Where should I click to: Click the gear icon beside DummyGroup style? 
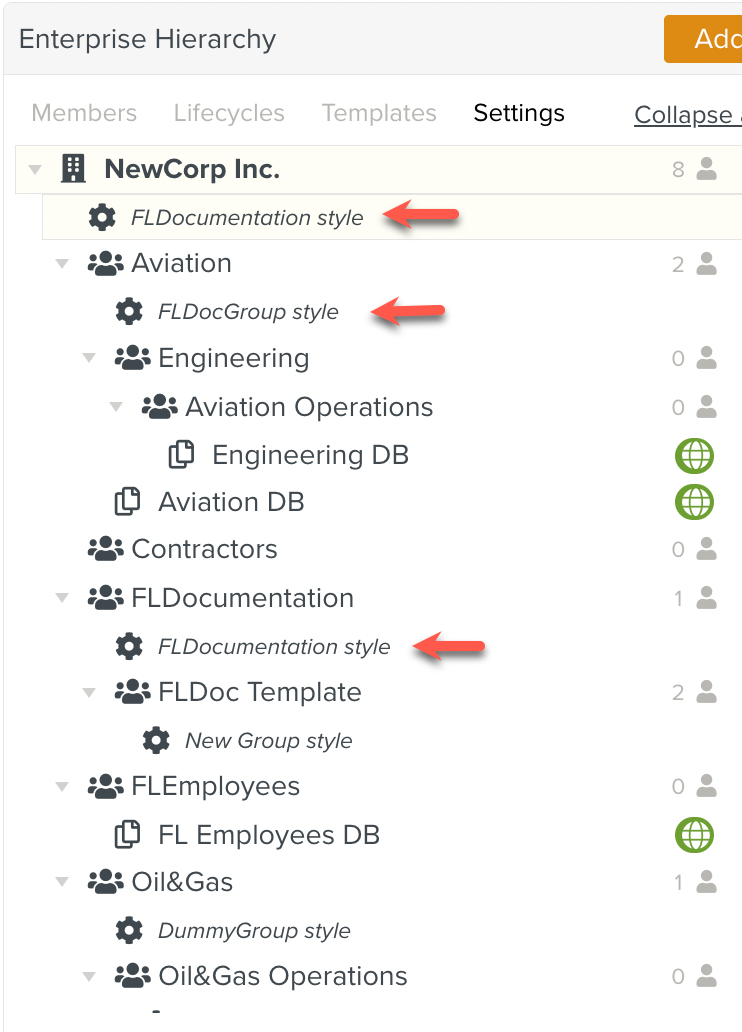point(129,931)
